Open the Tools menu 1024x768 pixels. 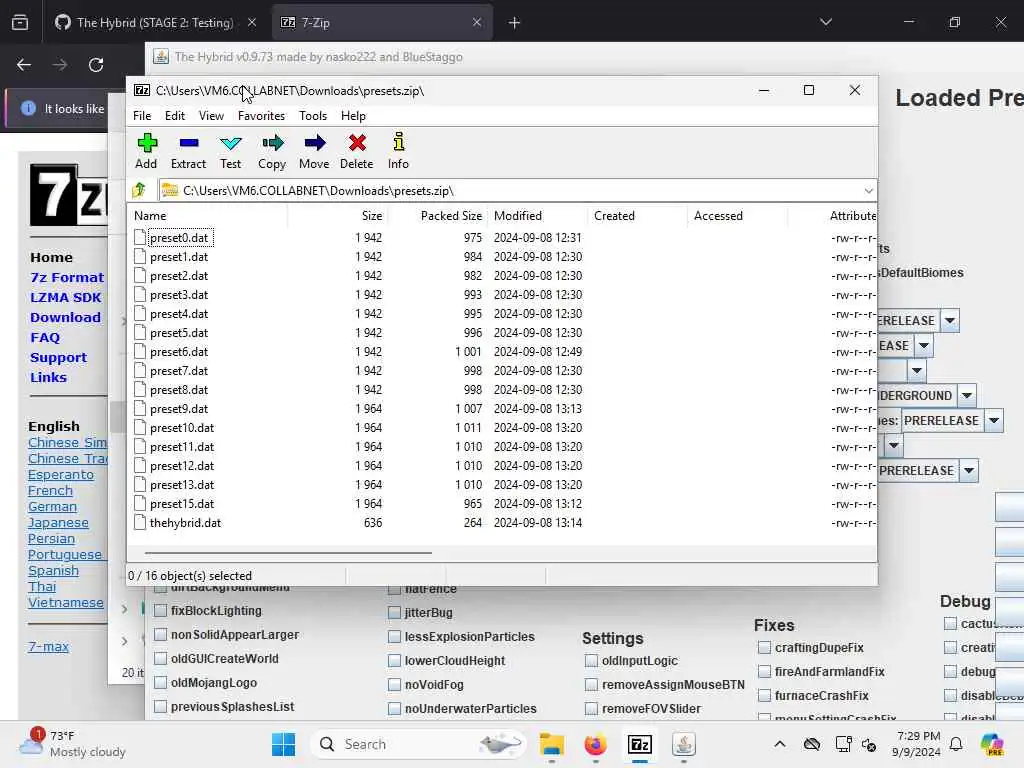click(313, 116)
